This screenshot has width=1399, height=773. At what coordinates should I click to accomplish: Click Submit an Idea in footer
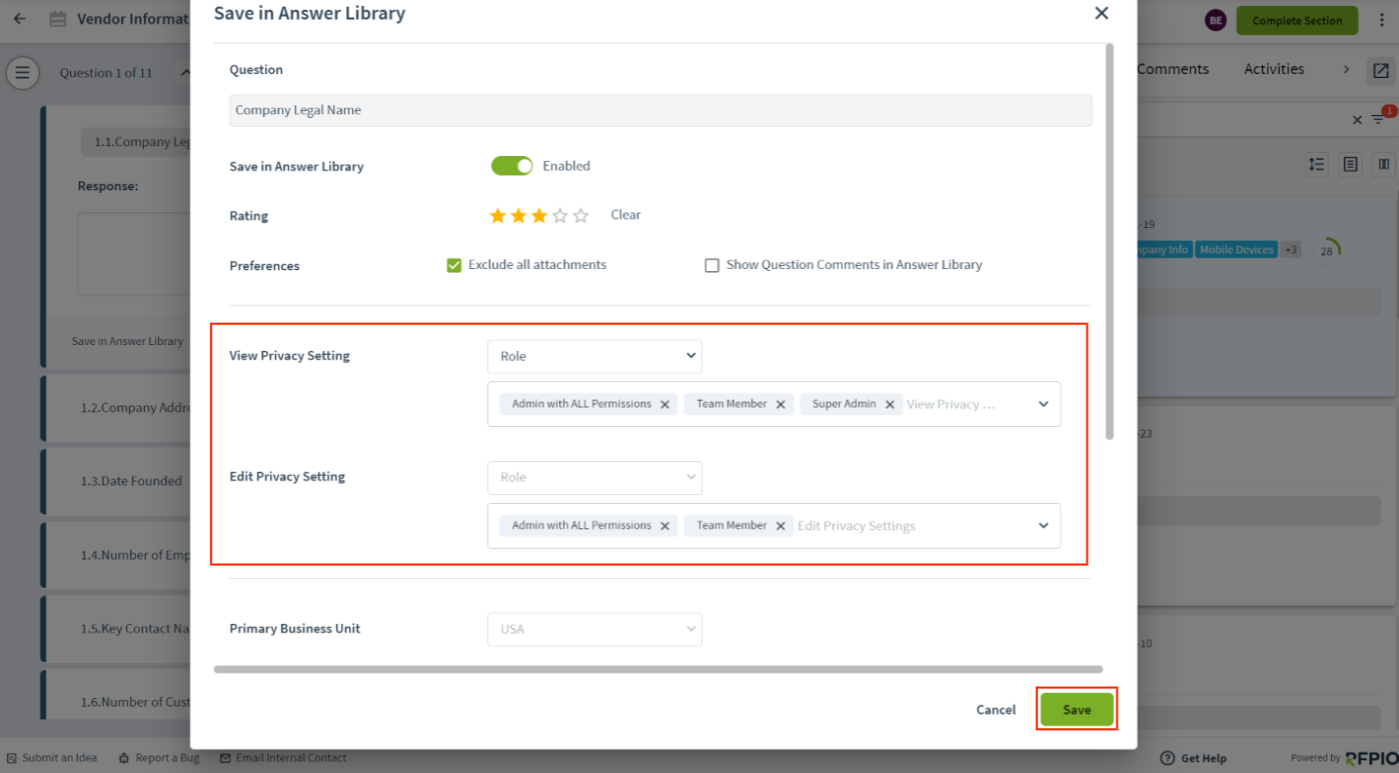(52, 758)
